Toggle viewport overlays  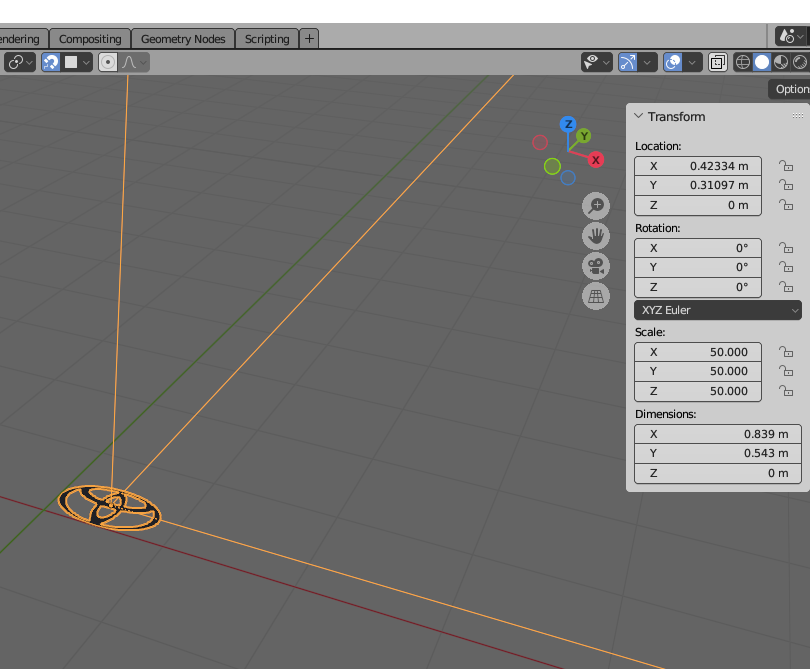tap(673, 63)
